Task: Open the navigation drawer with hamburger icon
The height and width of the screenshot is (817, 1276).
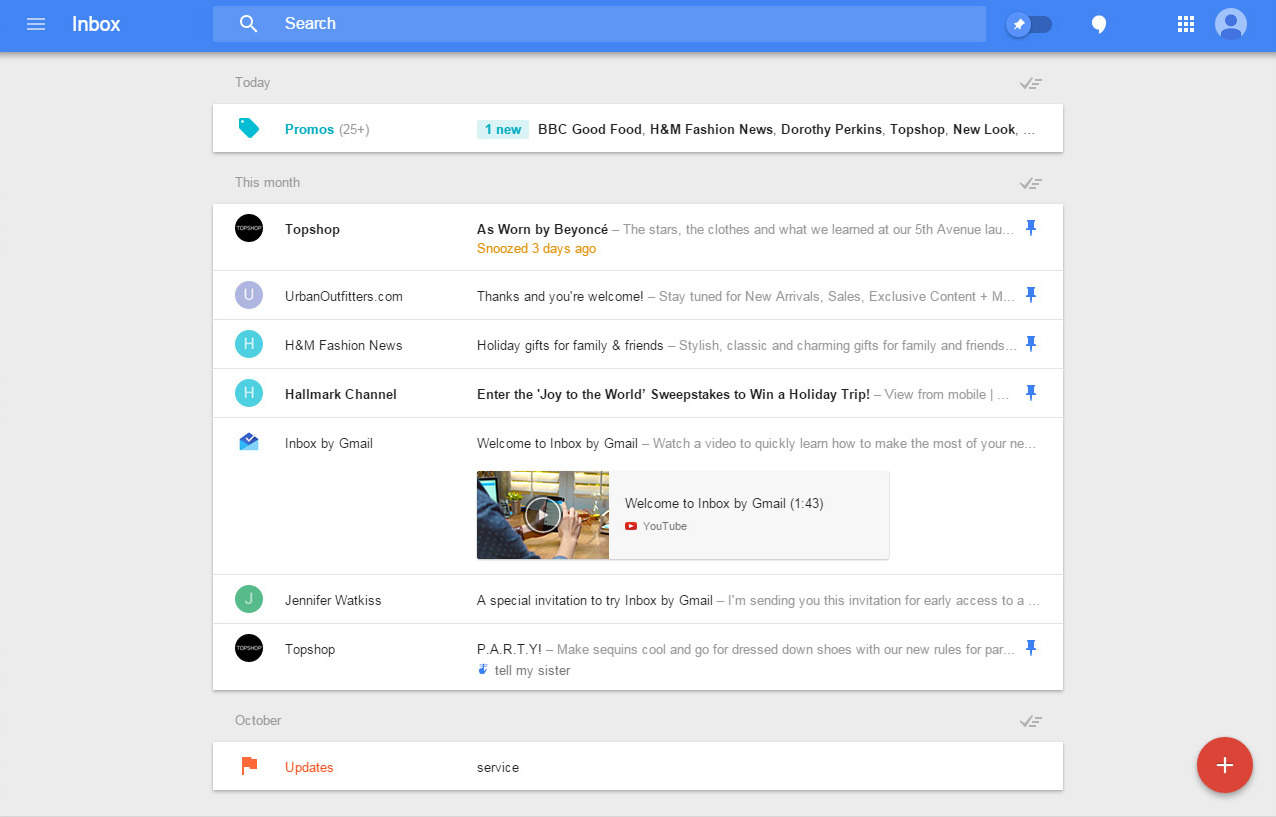Action: click(36, 24)
